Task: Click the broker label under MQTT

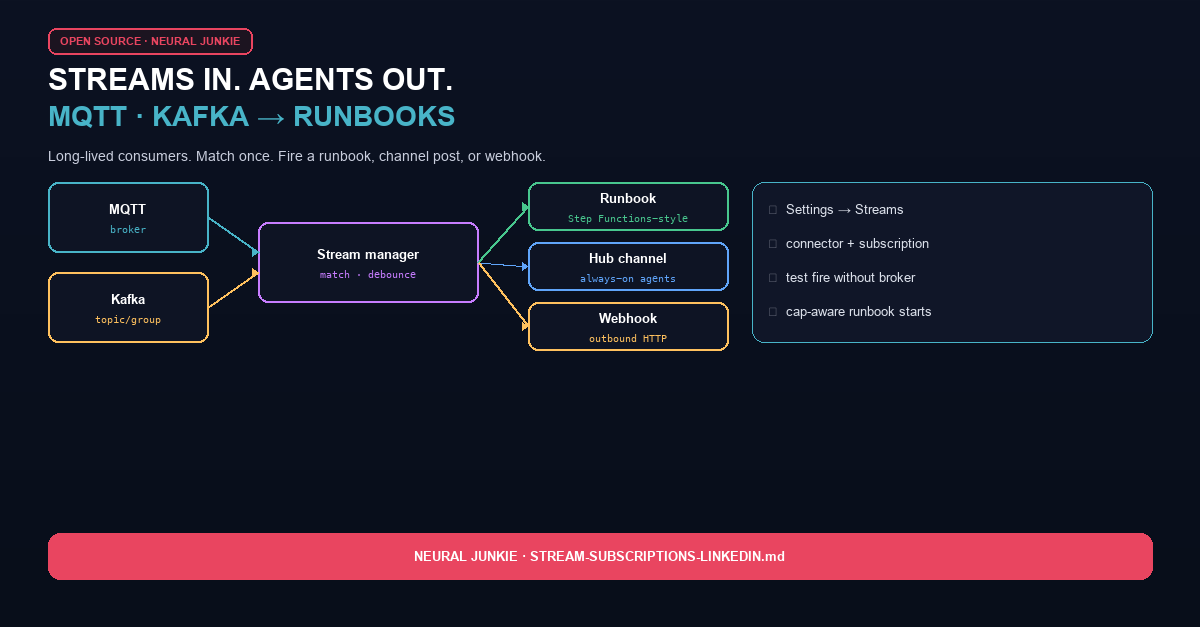Action: 128,230
